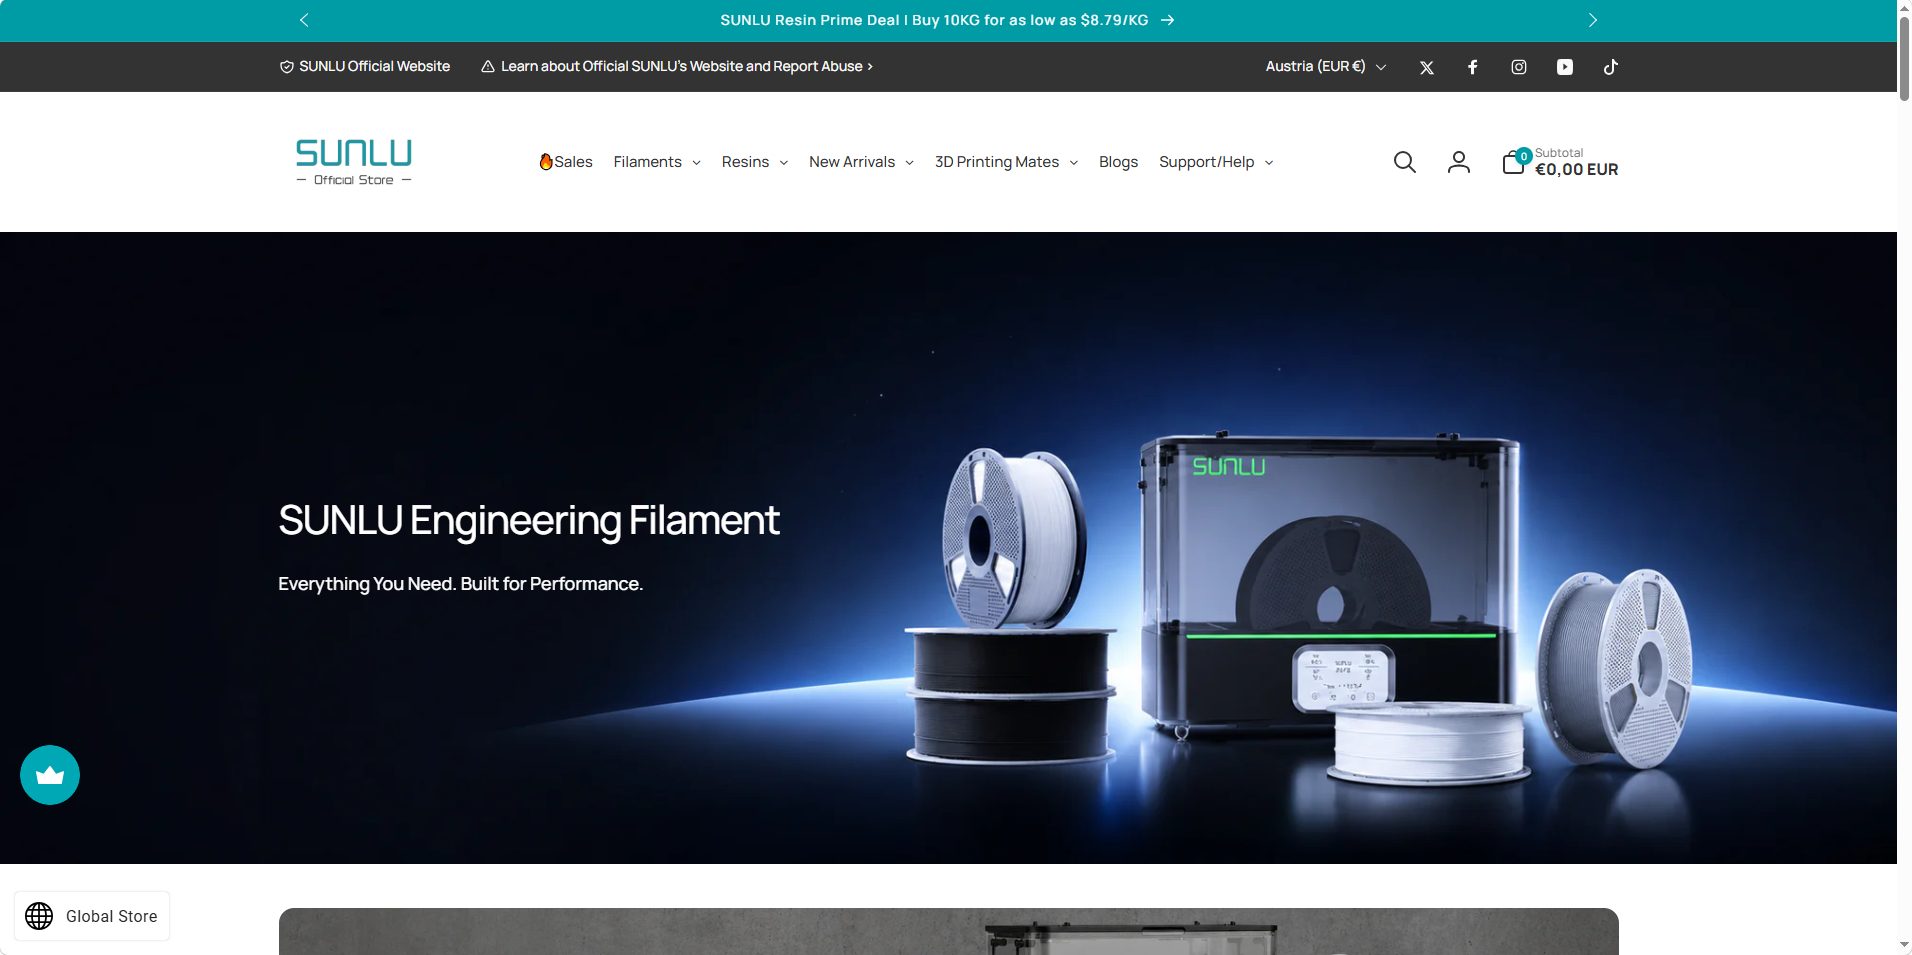Expand the Resins menu
1912x955 pixels.
point(755,162)
